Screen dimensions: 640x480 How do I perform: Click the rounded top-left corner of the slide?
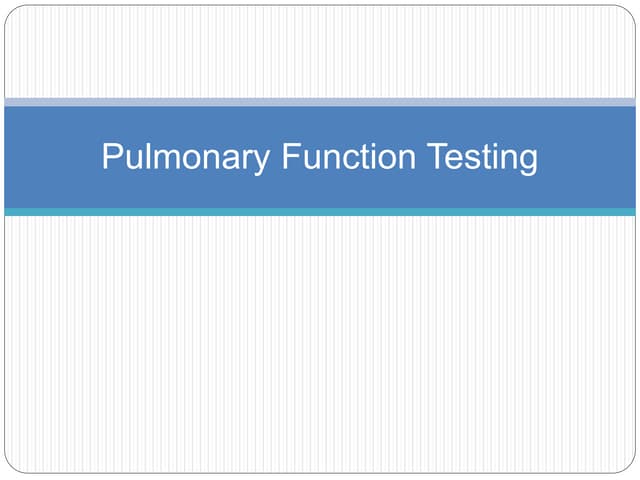10,12
